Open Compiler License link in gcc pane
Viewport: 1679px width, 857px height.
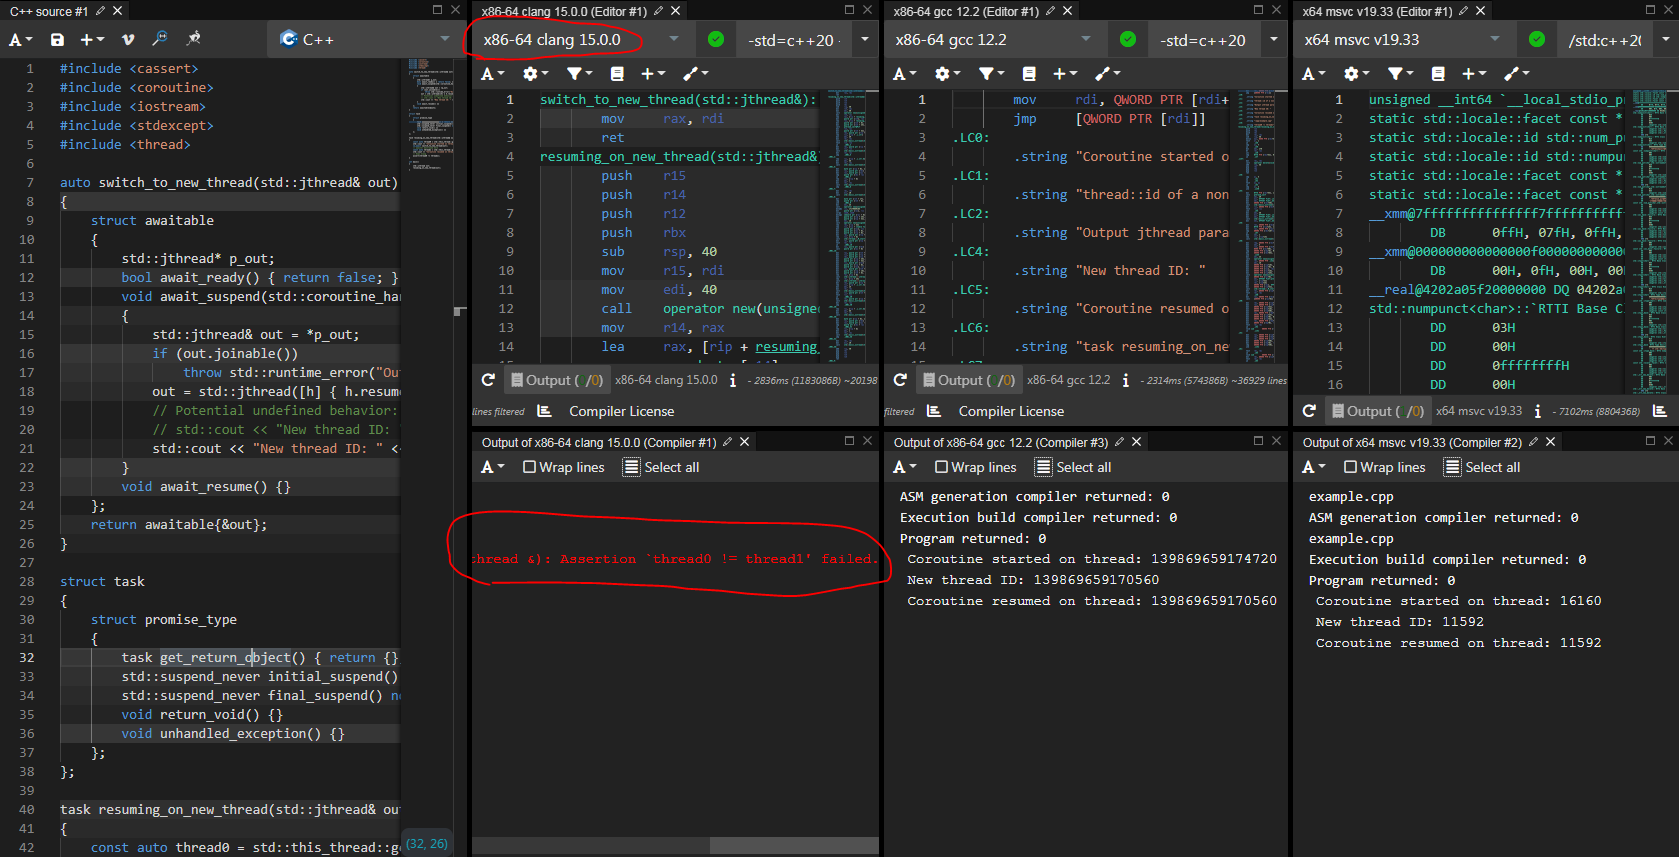coord(1011,411)
